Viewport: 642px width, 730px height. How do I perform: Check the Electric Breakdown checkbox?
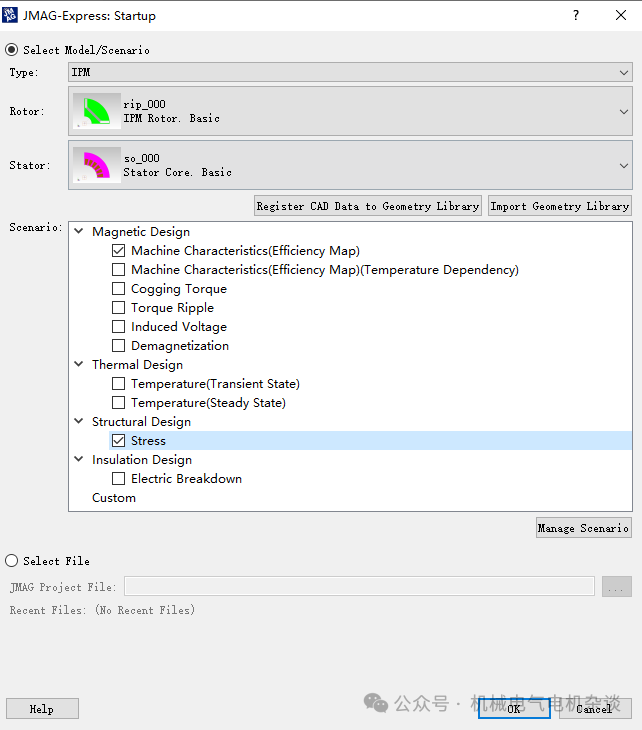(x=118, y=479)
